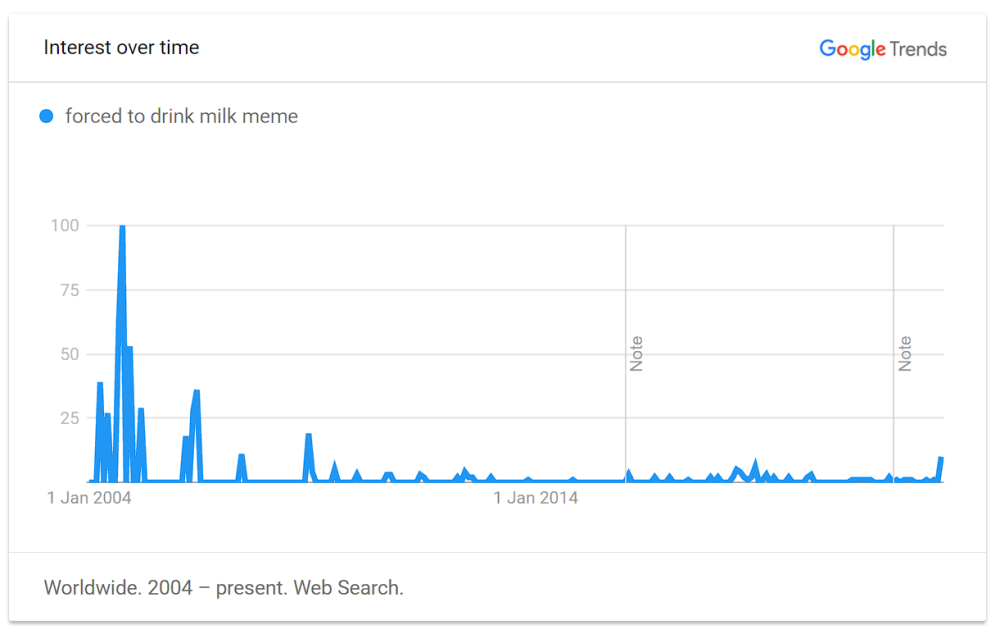Click the 75 horizontal gridline mid-chart
Screen dimensions: 1000x634
[515, 290]
